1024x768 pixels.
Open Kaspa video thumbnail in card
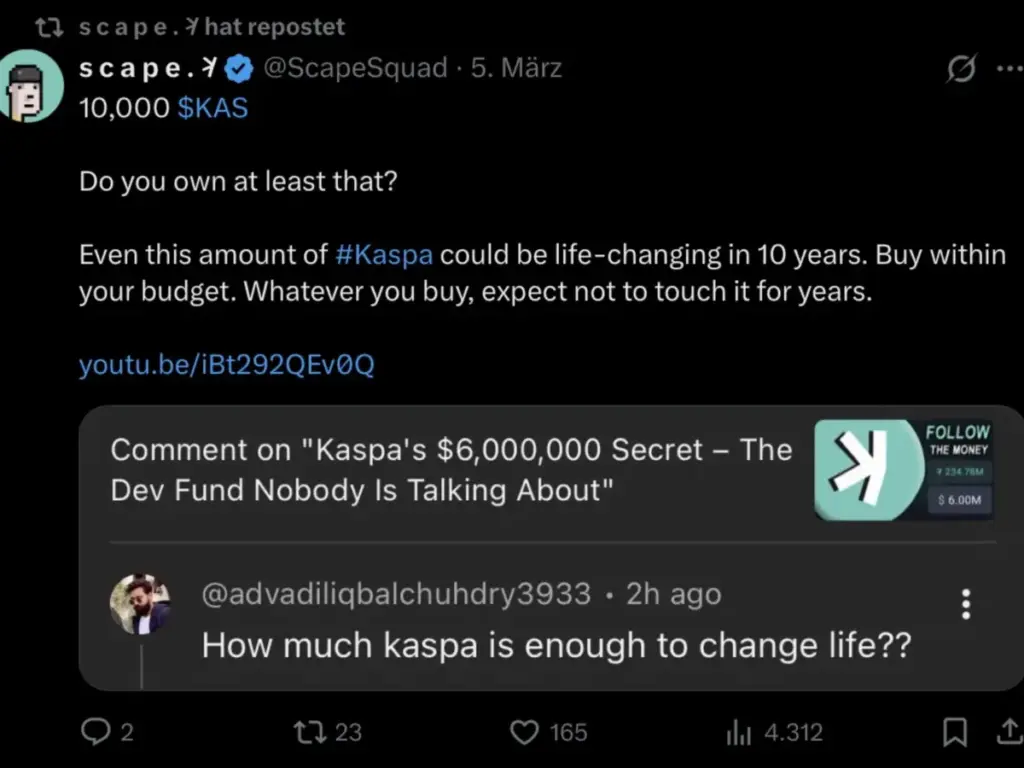tap(904, 469)
